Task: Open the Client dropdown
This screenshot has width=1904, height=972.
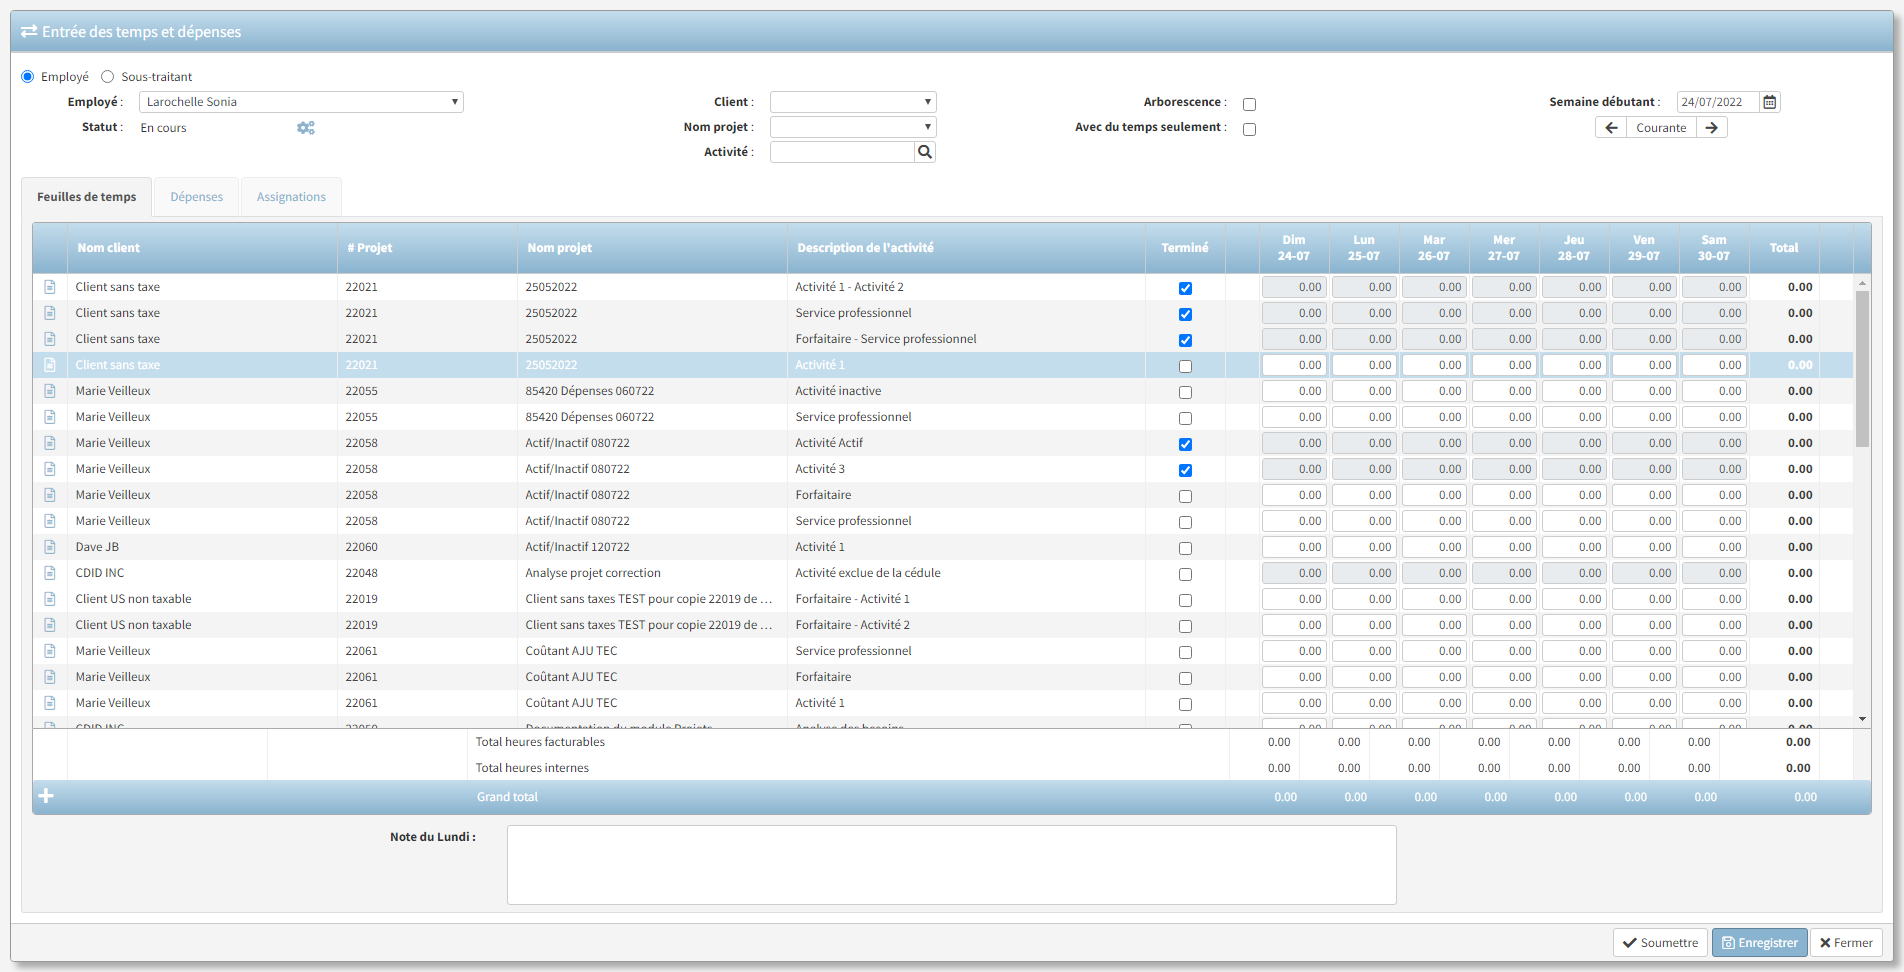Action: pyautogui.click(x=853, y=102)
